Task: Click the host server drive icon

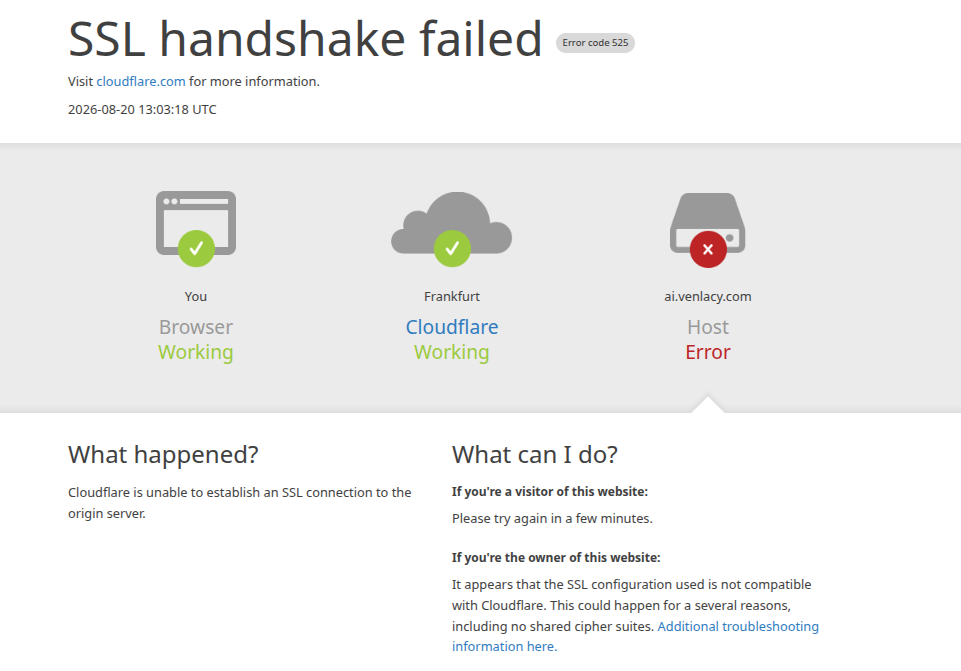Action: (707, 223)
